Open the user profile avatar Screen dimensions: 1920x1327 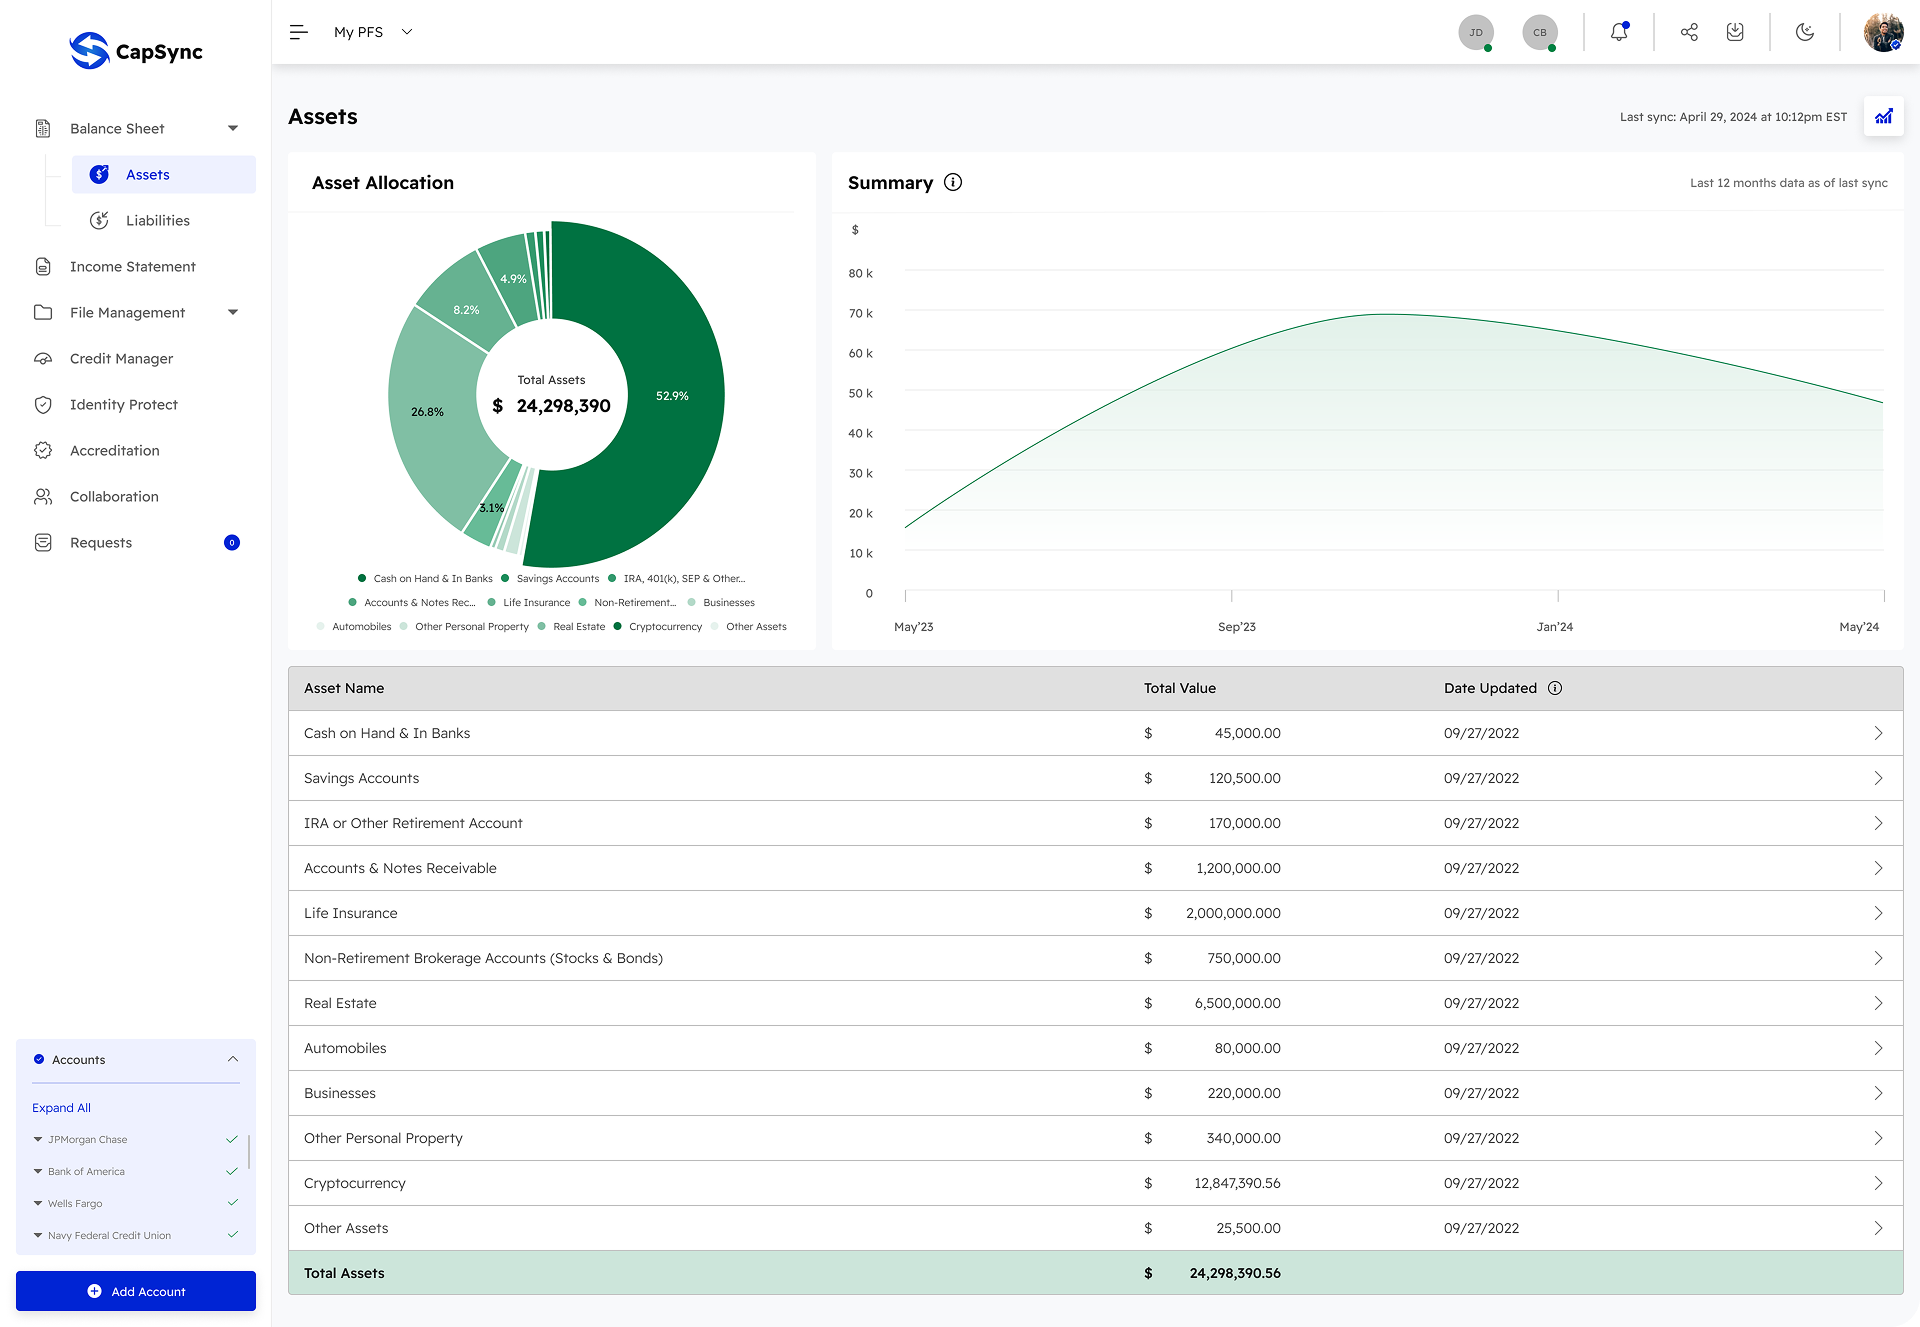tap(1883, 32)
